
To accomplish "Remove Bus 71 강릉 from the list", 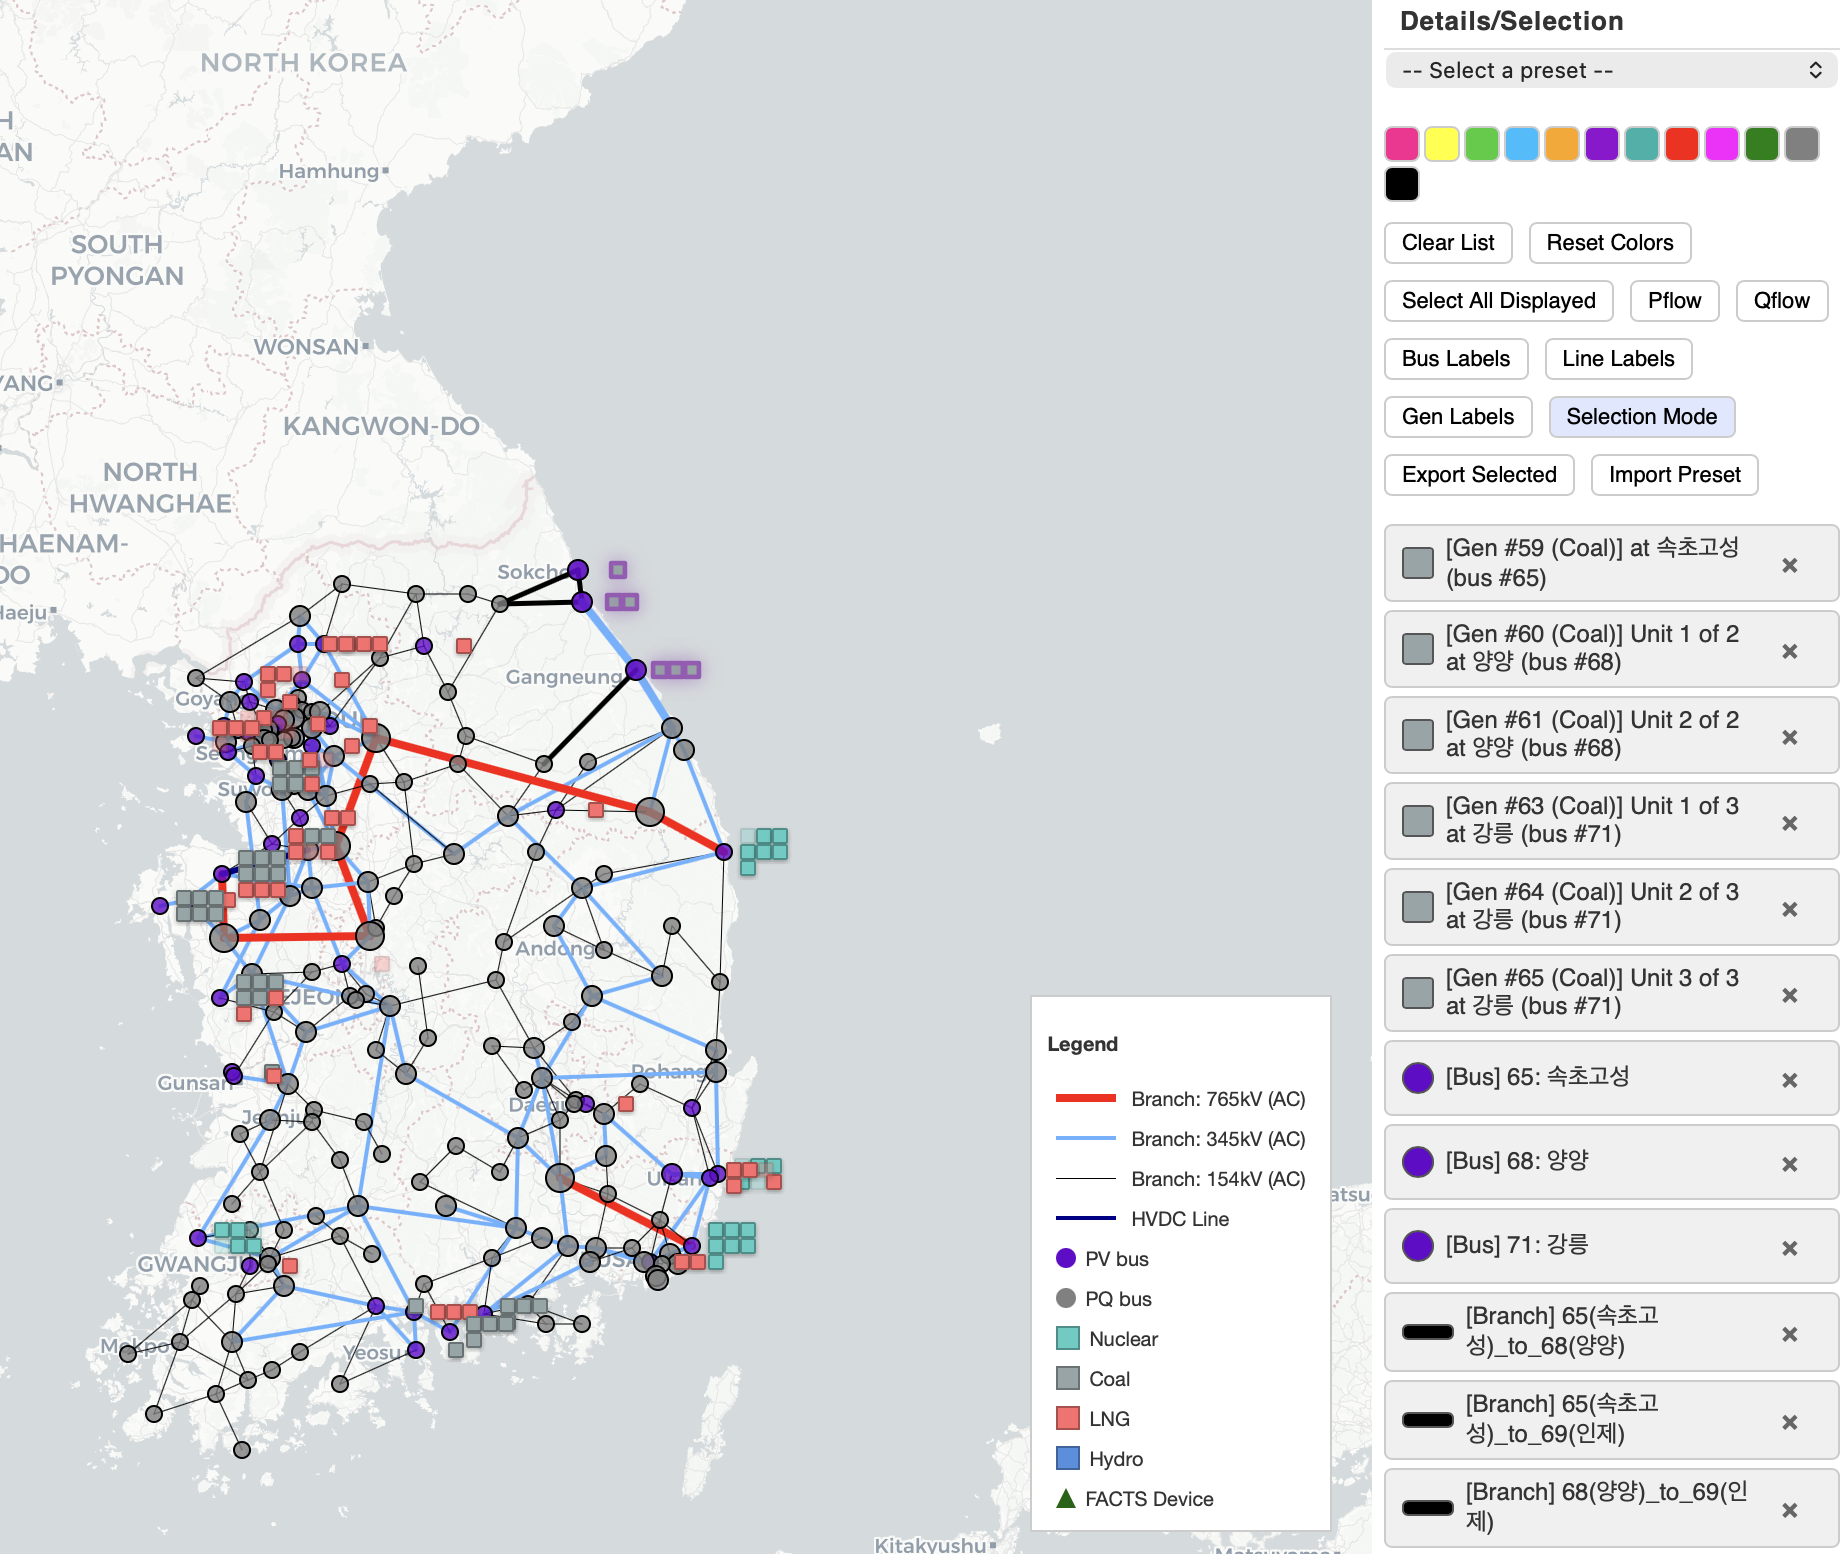I will [x=1789, y=1248].
